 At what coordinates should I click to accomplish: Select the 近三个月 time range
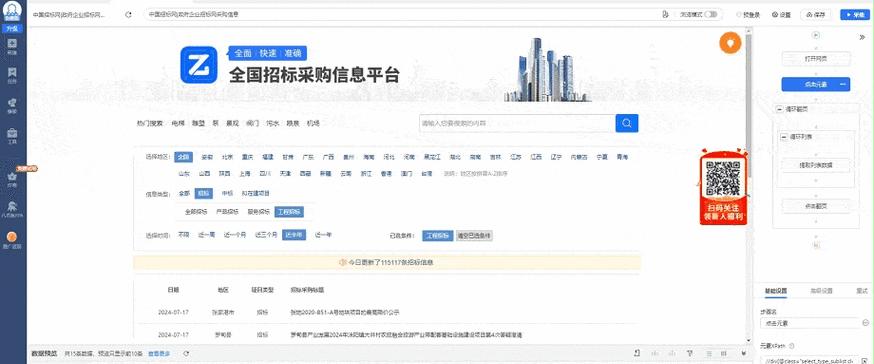[266, 235]
